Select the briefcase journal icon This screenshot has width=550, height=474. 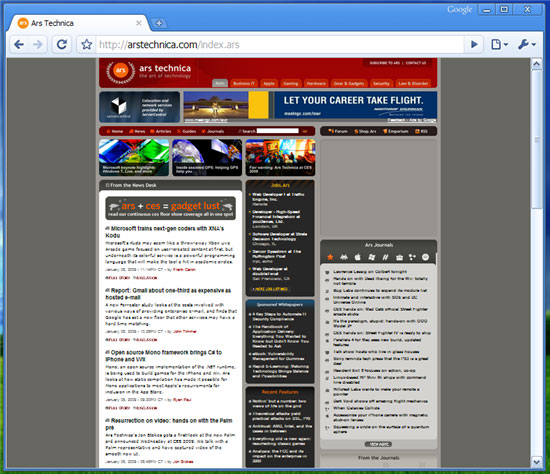[399, 257]
